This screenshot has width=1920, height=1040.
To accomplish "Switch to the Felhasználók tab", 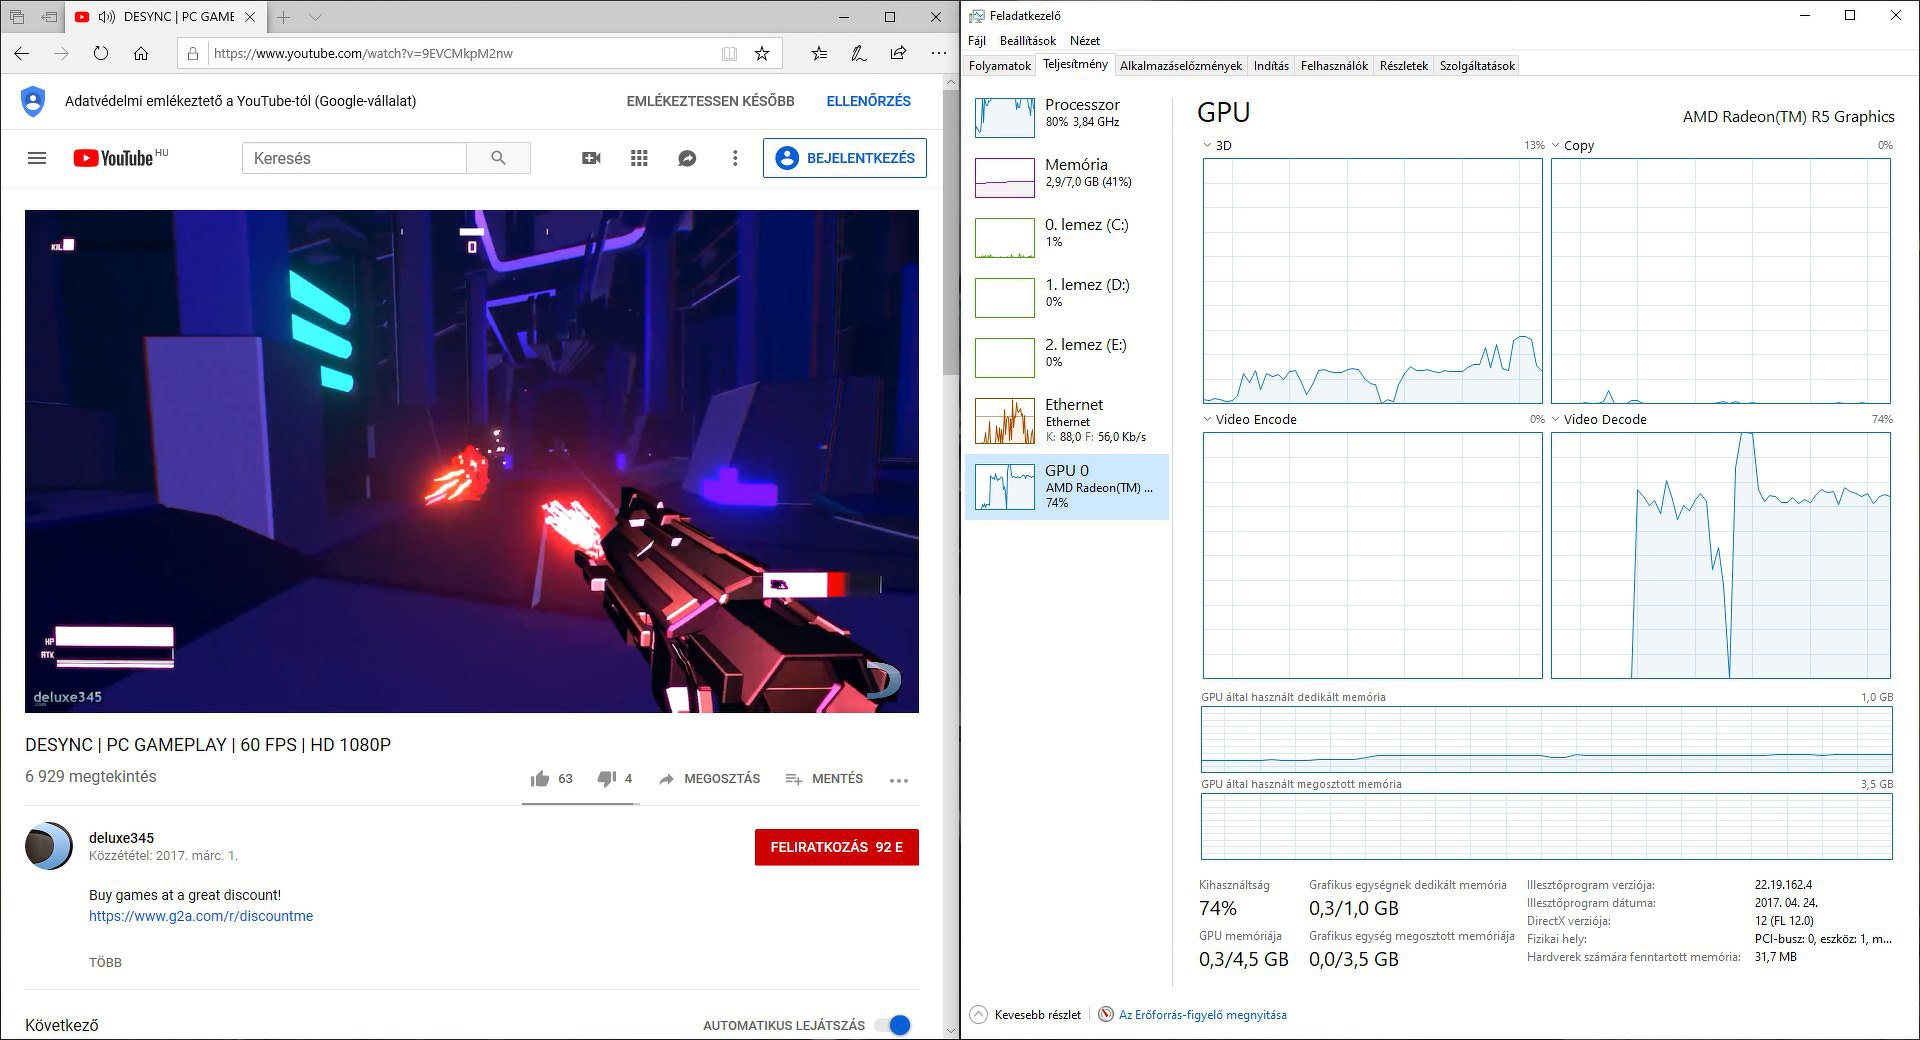I will [x=1334, y=66].
